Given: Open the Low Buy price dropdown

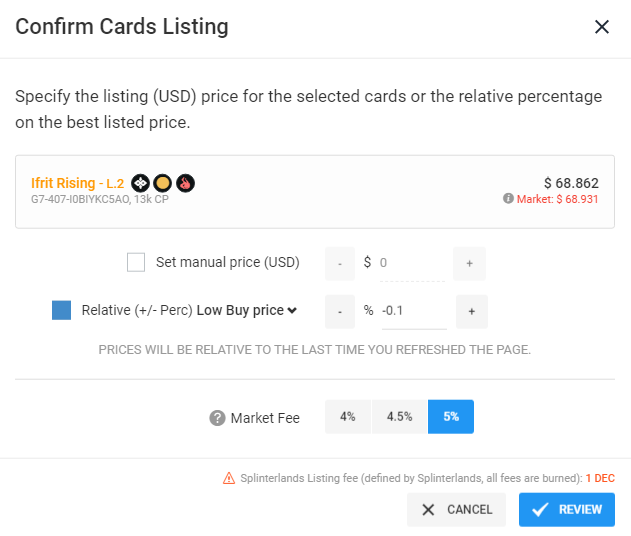Looking at the screenshot, I should (x=247, y=310).
